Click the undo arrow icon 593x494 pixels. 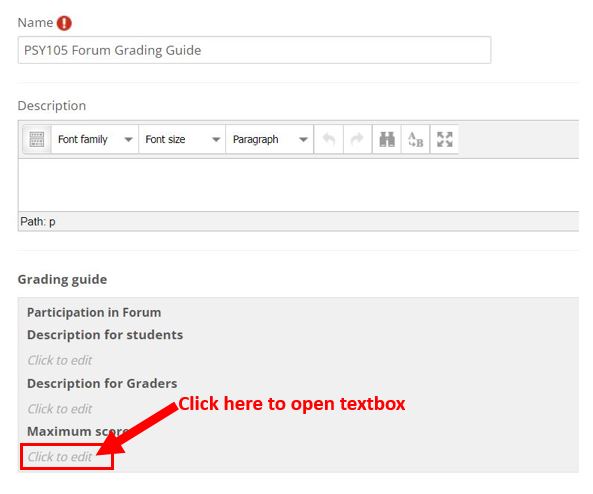click(x=329, y=140)
